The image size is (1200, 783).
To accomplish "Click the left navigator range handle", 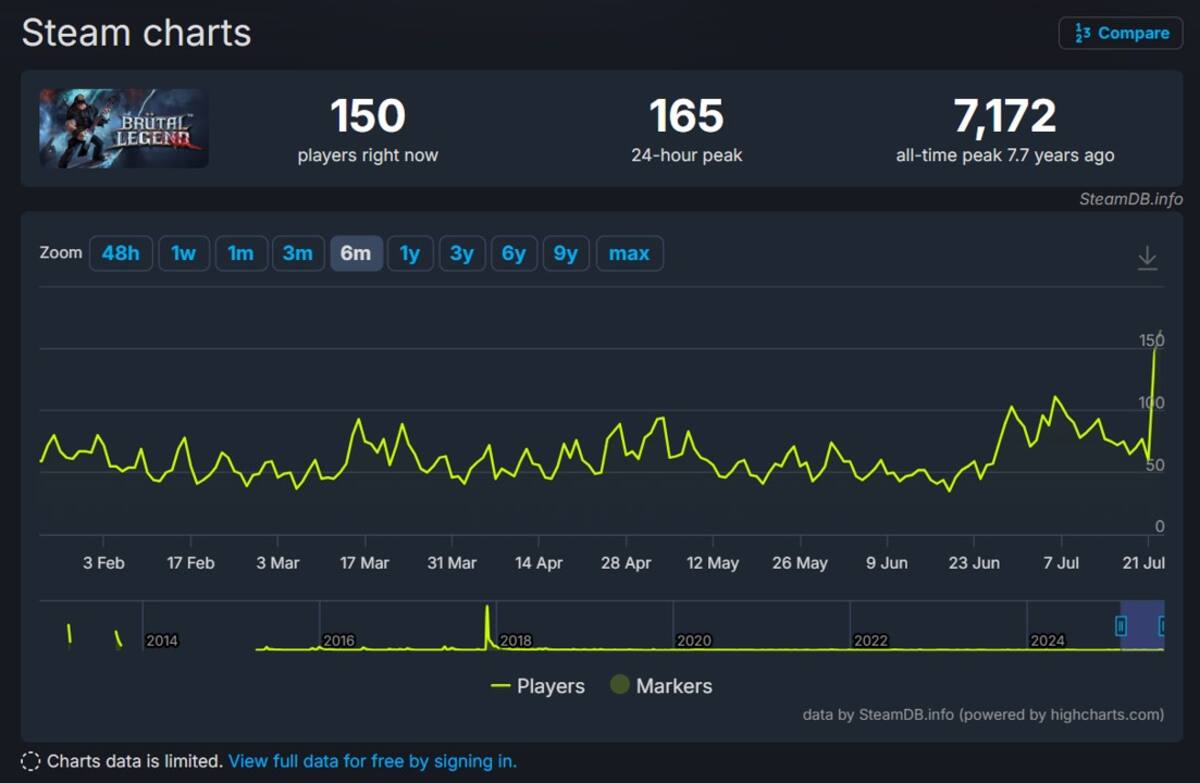I will coord(1121,626).
